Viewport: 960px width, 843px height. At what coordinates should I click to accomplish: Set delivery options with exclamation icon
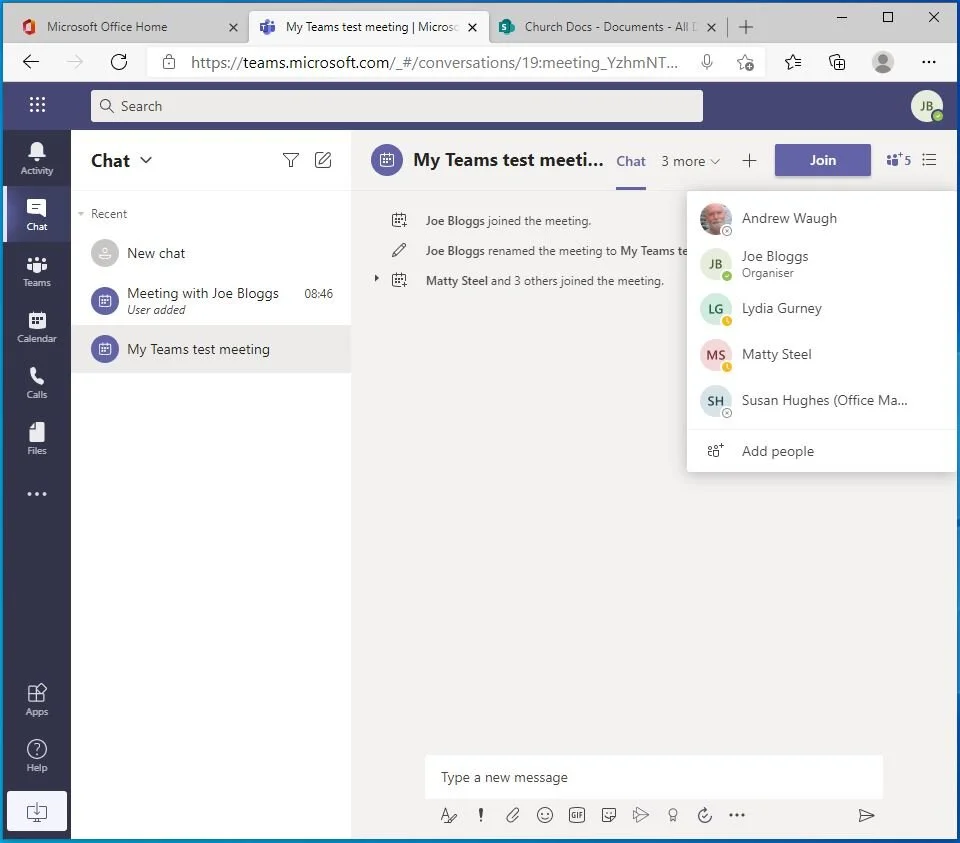coord(481,815)
